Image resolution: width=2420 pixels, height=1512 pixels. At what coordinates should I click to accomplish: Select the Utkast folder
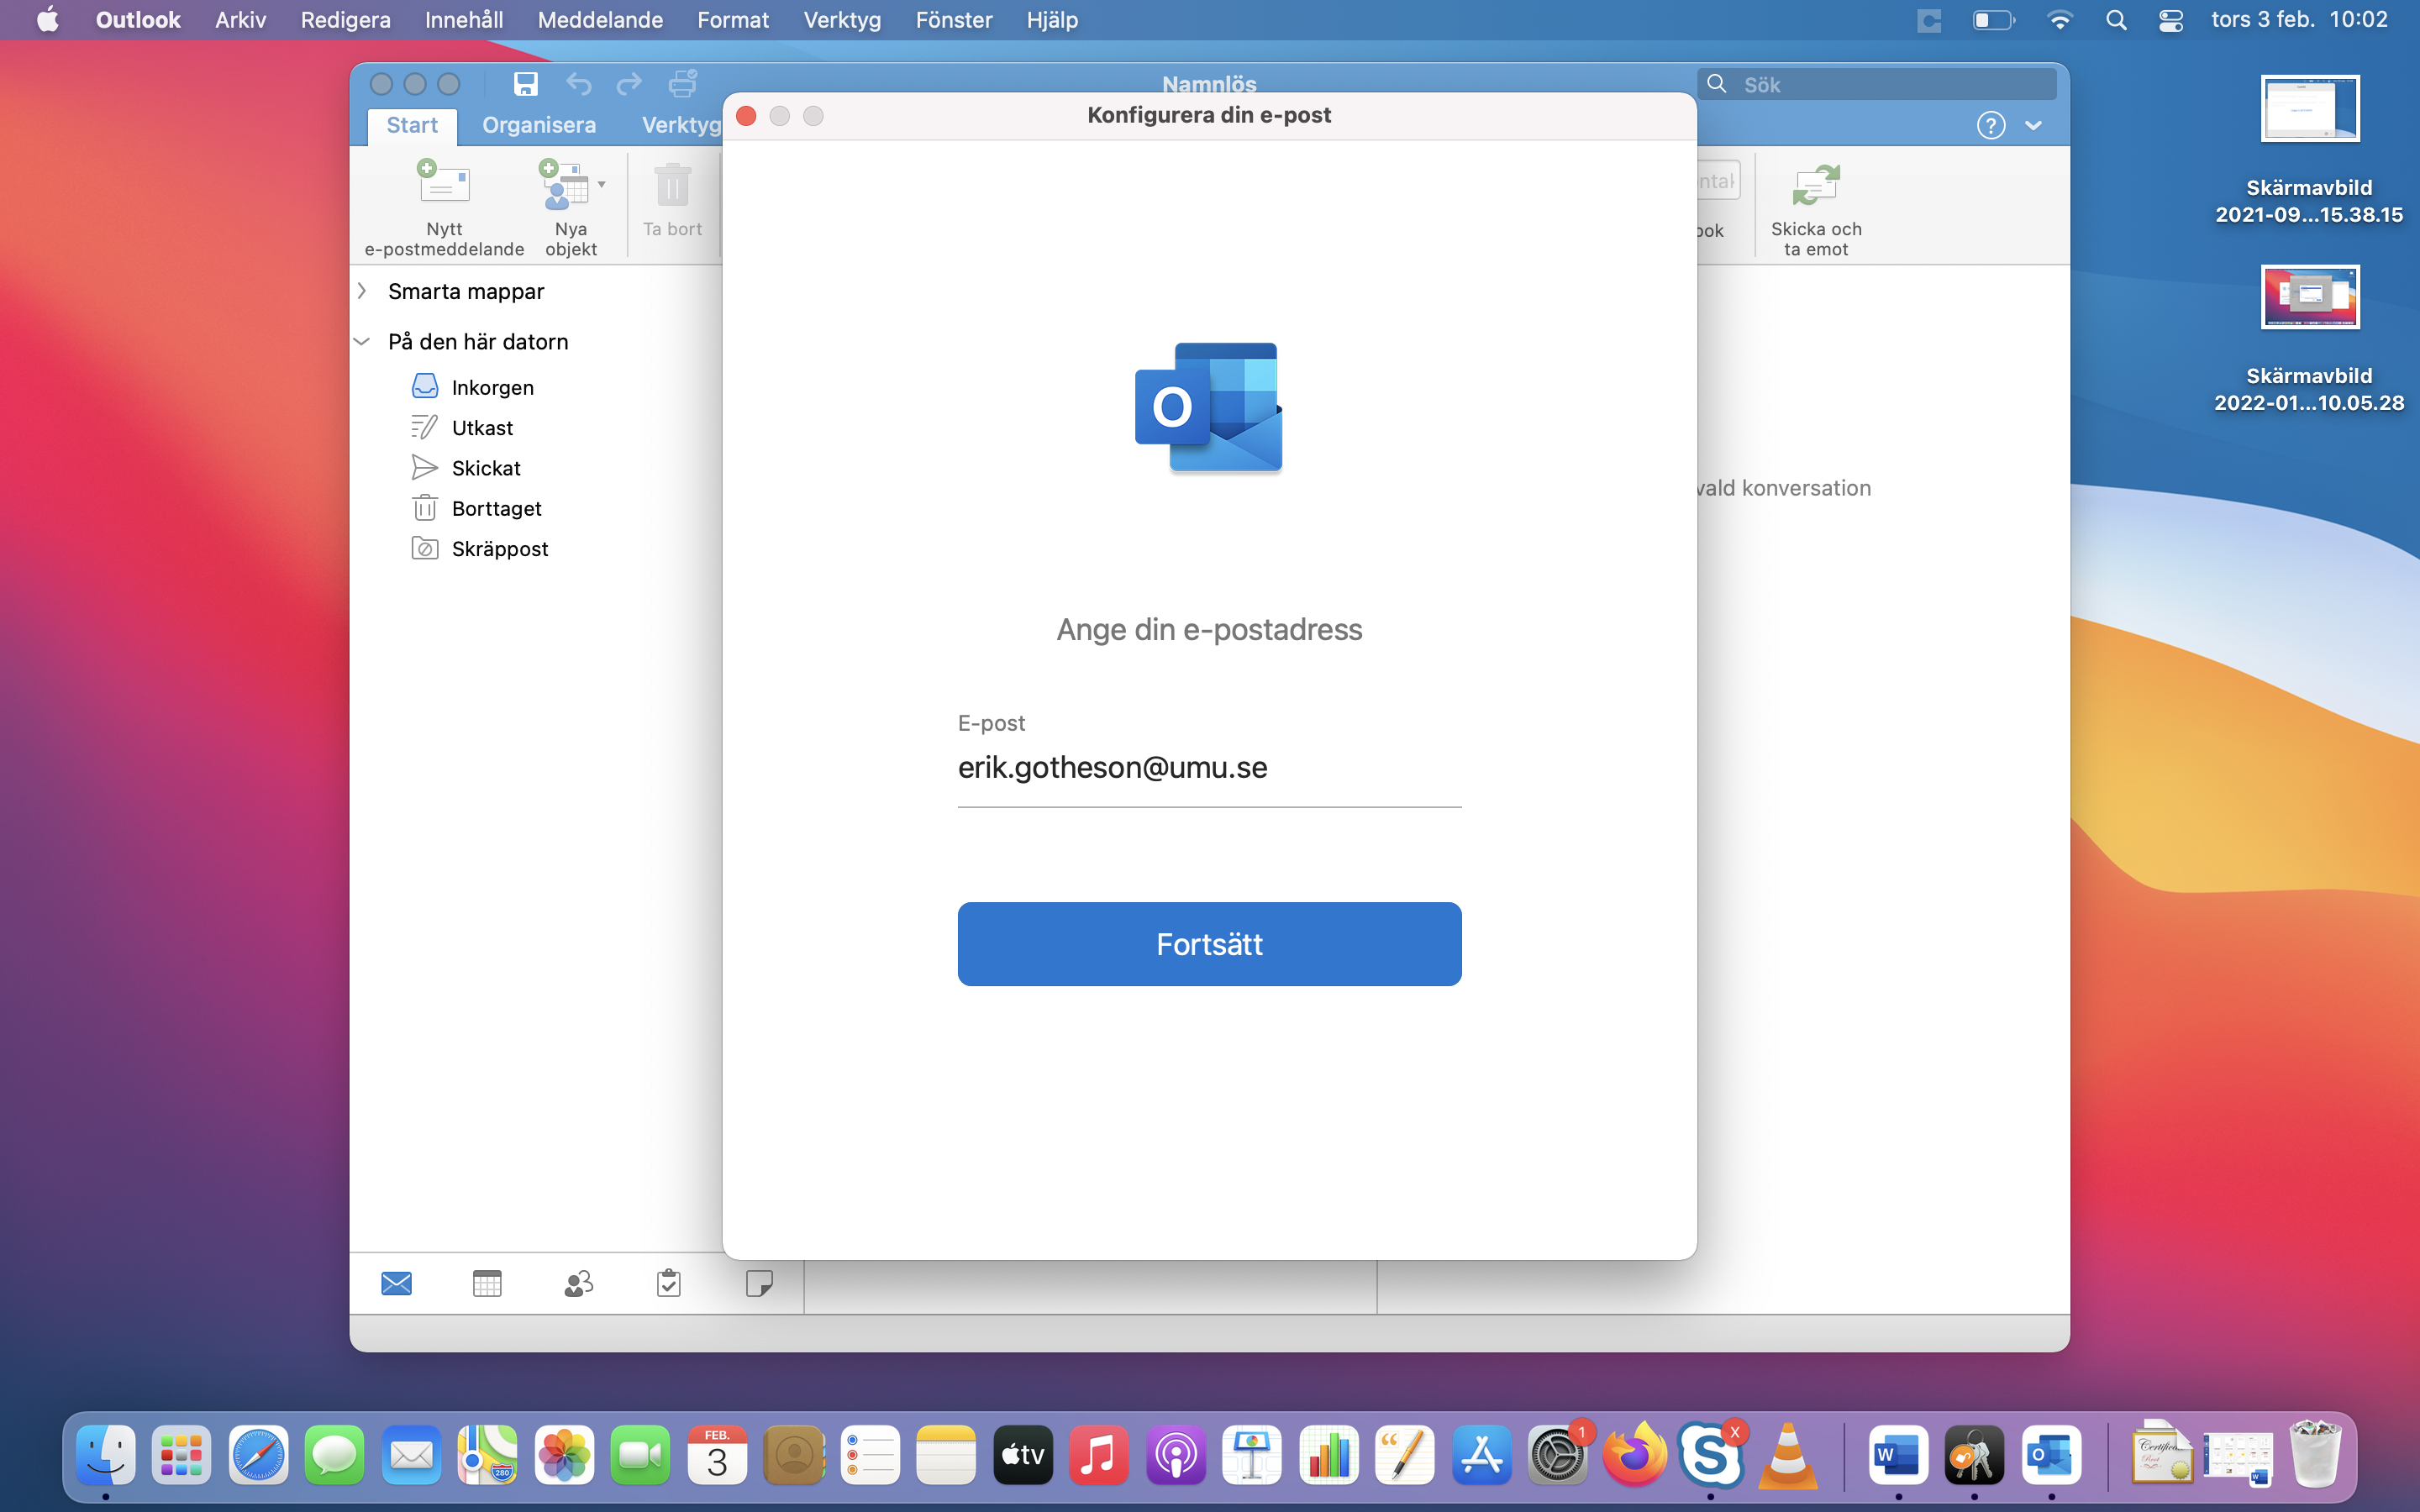click(482, 428)
